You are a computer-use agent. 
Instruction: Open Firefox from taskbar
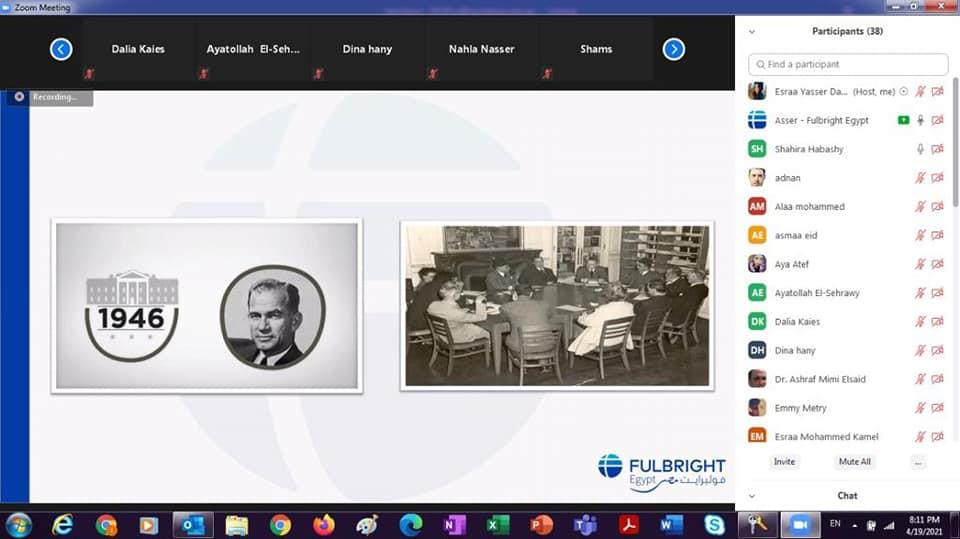coord(323,525)
